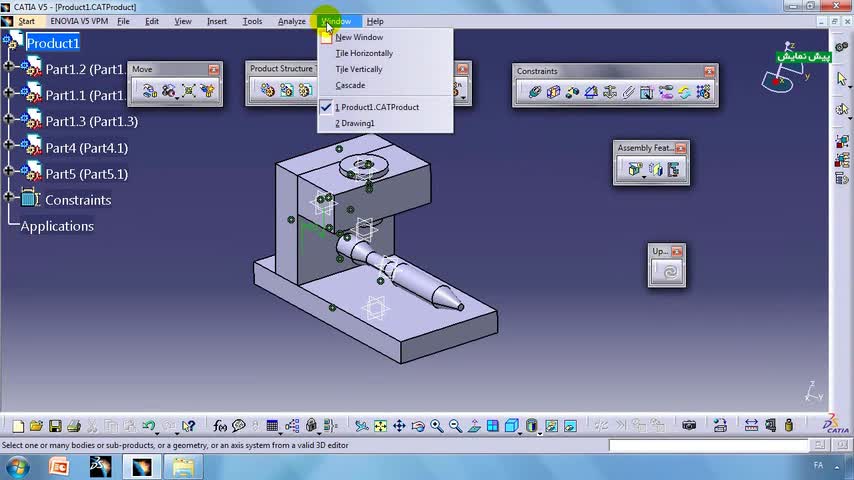Open the Undo history dropdown arrow
854x480 pixels.
pos(157,434)
